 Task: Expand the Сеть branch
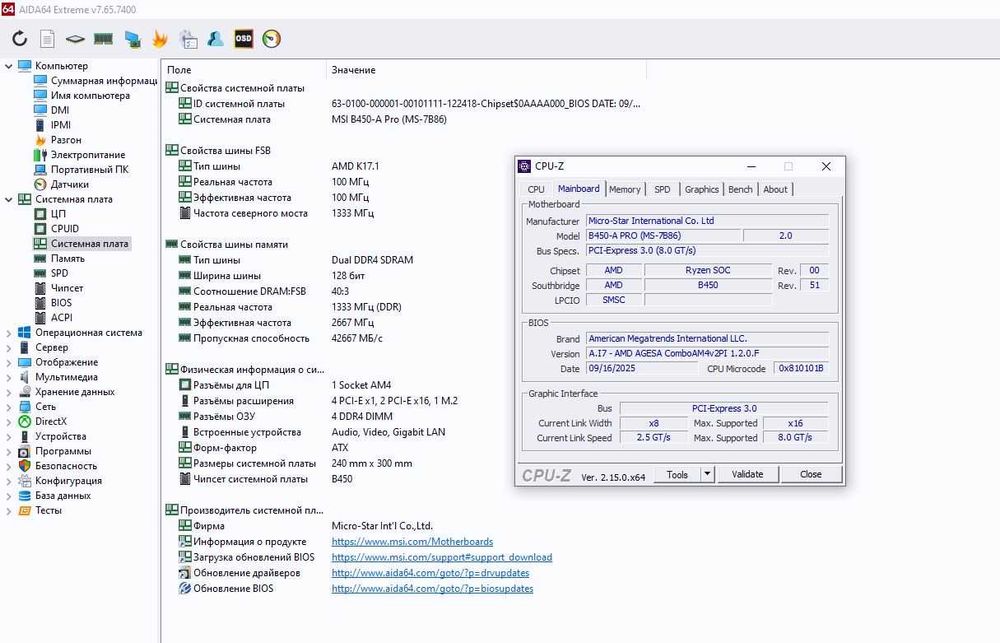(8, 406)
